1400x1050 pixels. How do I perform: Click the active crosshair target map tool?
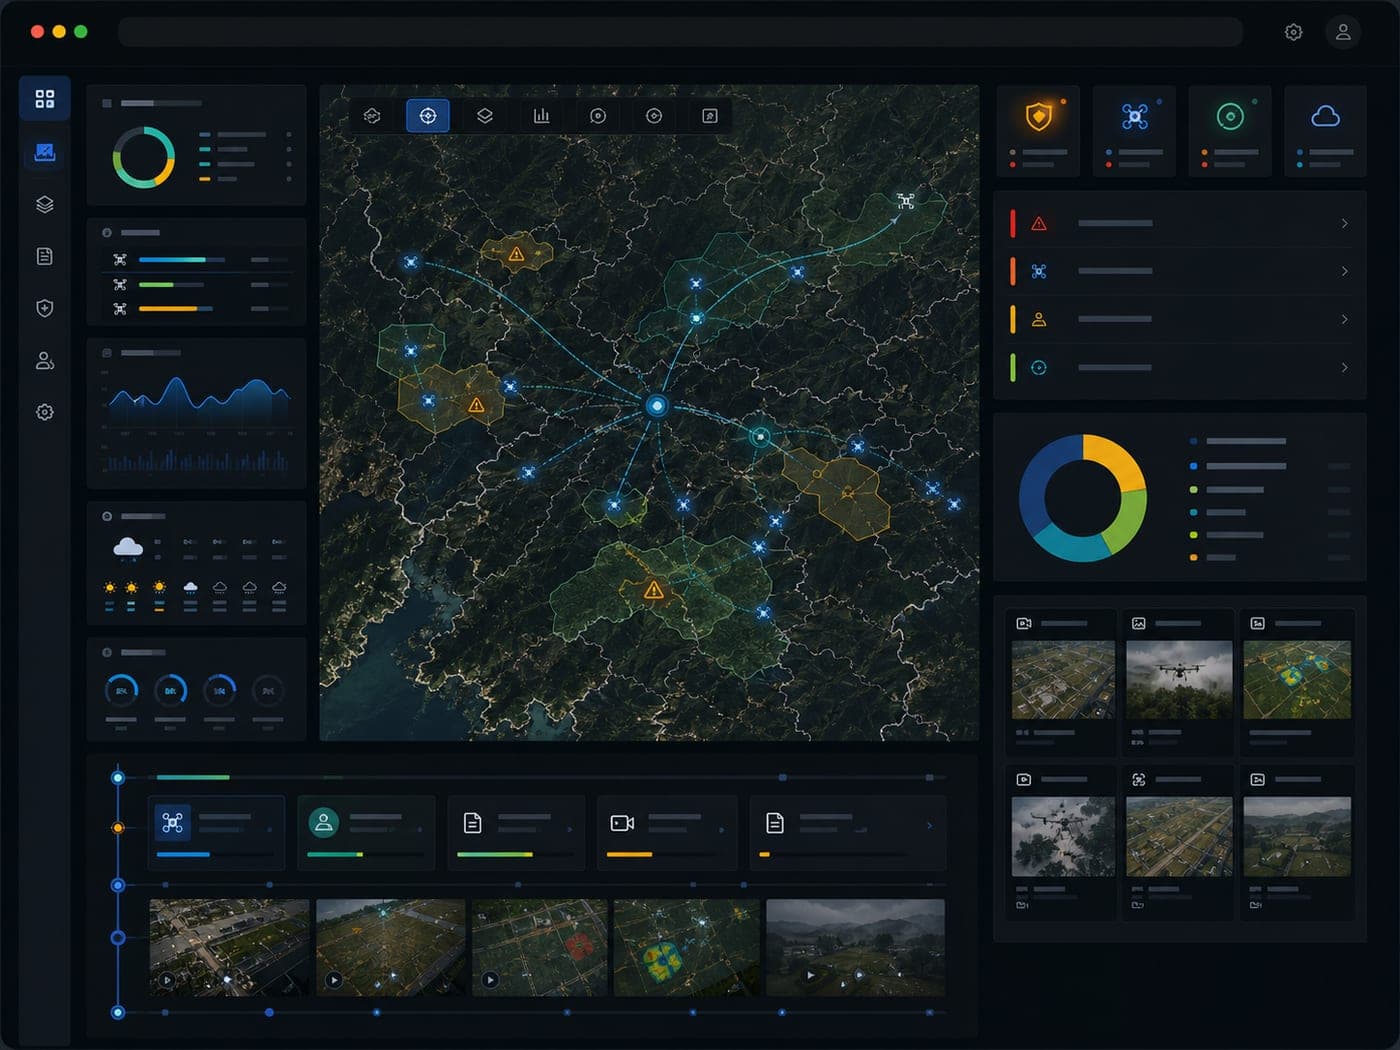click(x=428, y=116)
